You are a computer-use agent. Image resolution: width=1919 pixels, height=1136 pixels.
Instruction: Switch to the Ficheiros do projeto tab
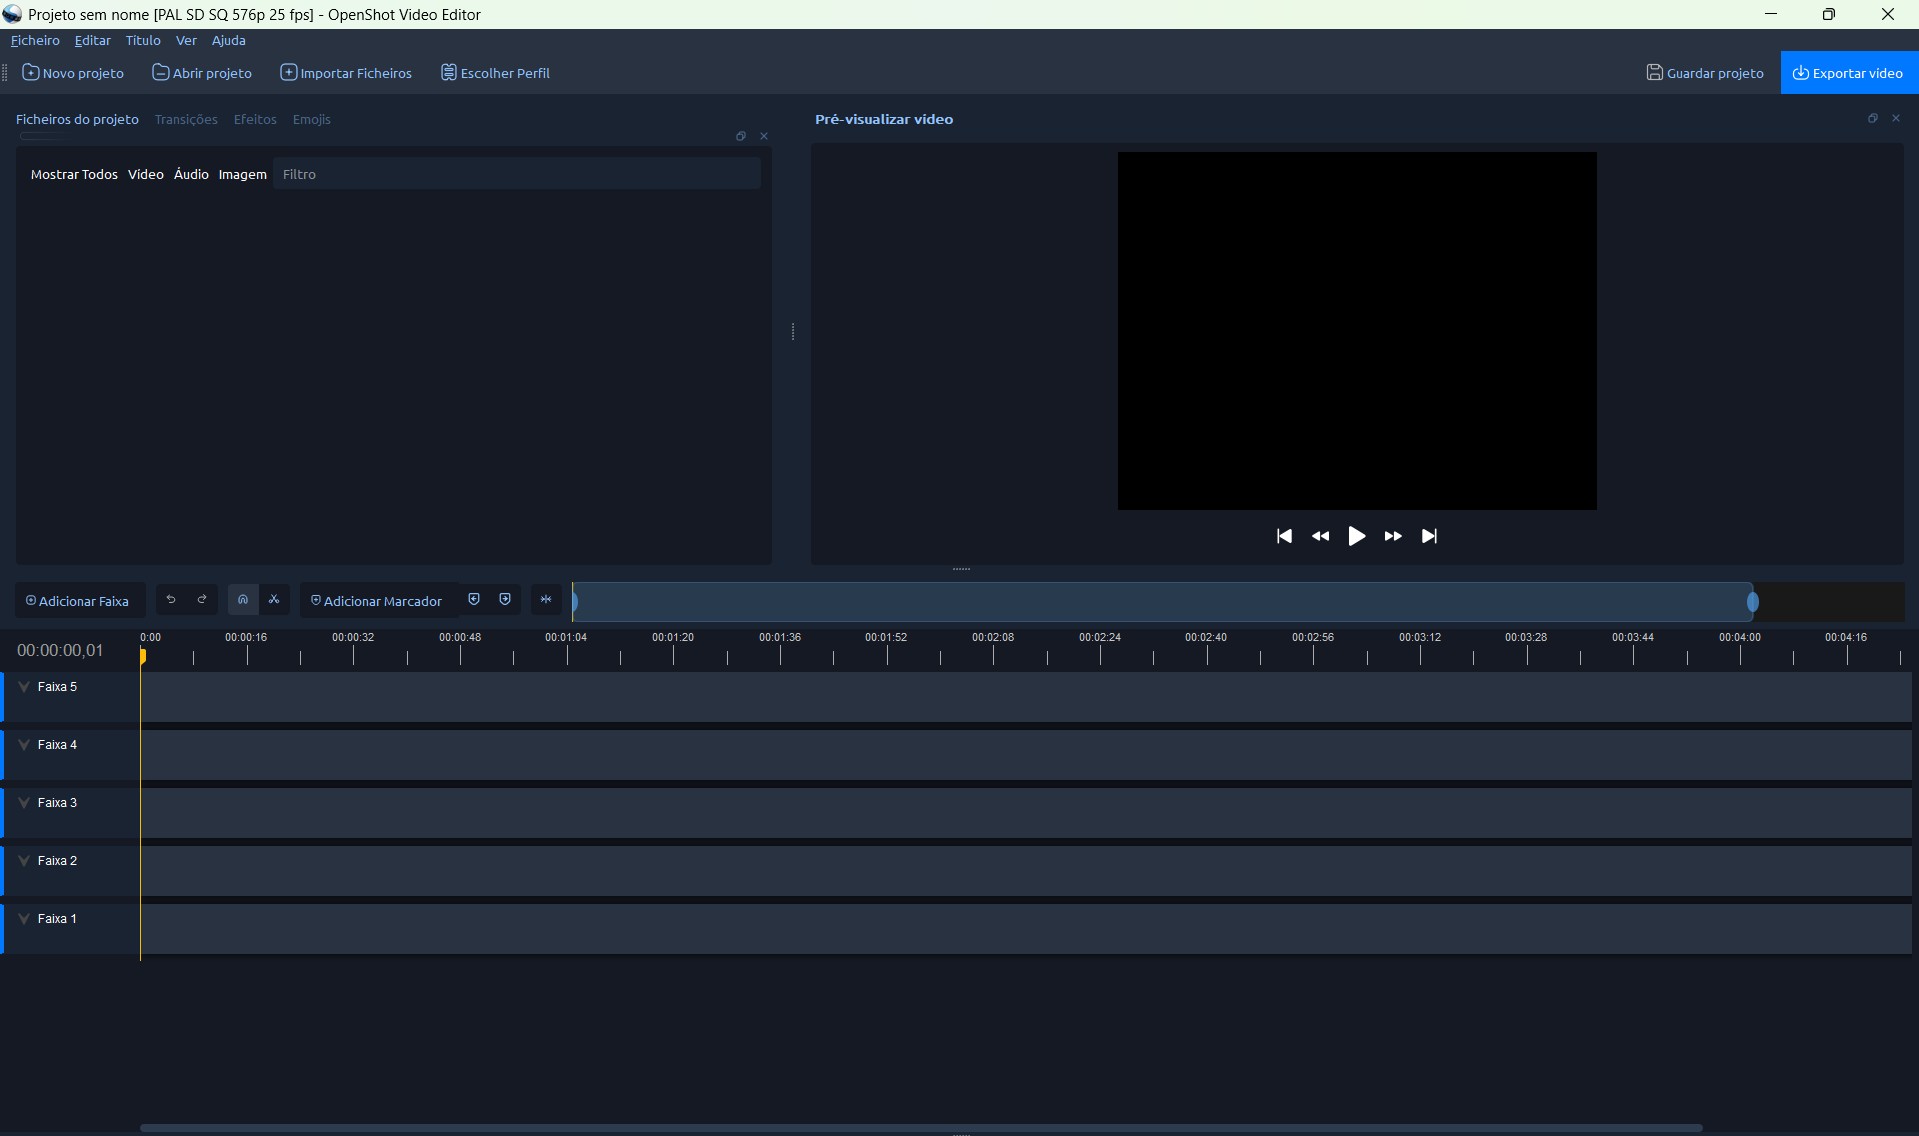coord(77,119)
